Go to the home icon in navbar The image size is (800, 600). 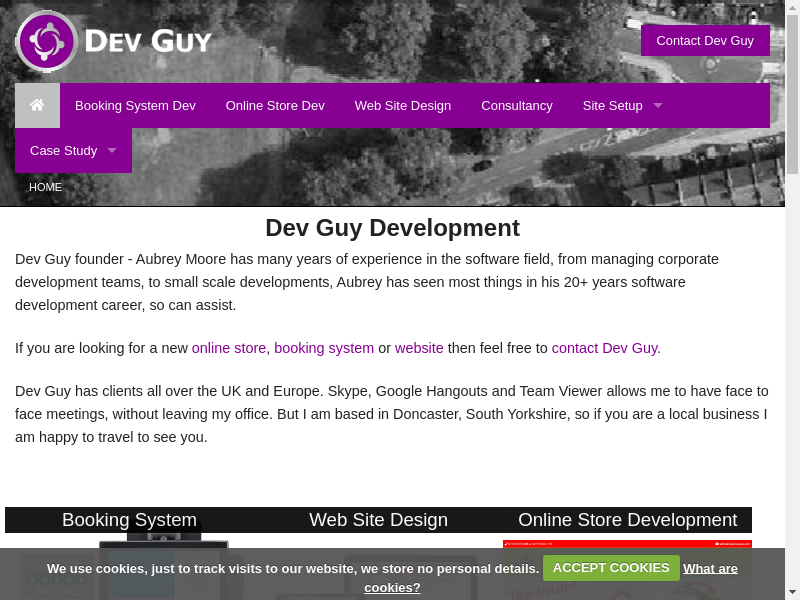37,105
